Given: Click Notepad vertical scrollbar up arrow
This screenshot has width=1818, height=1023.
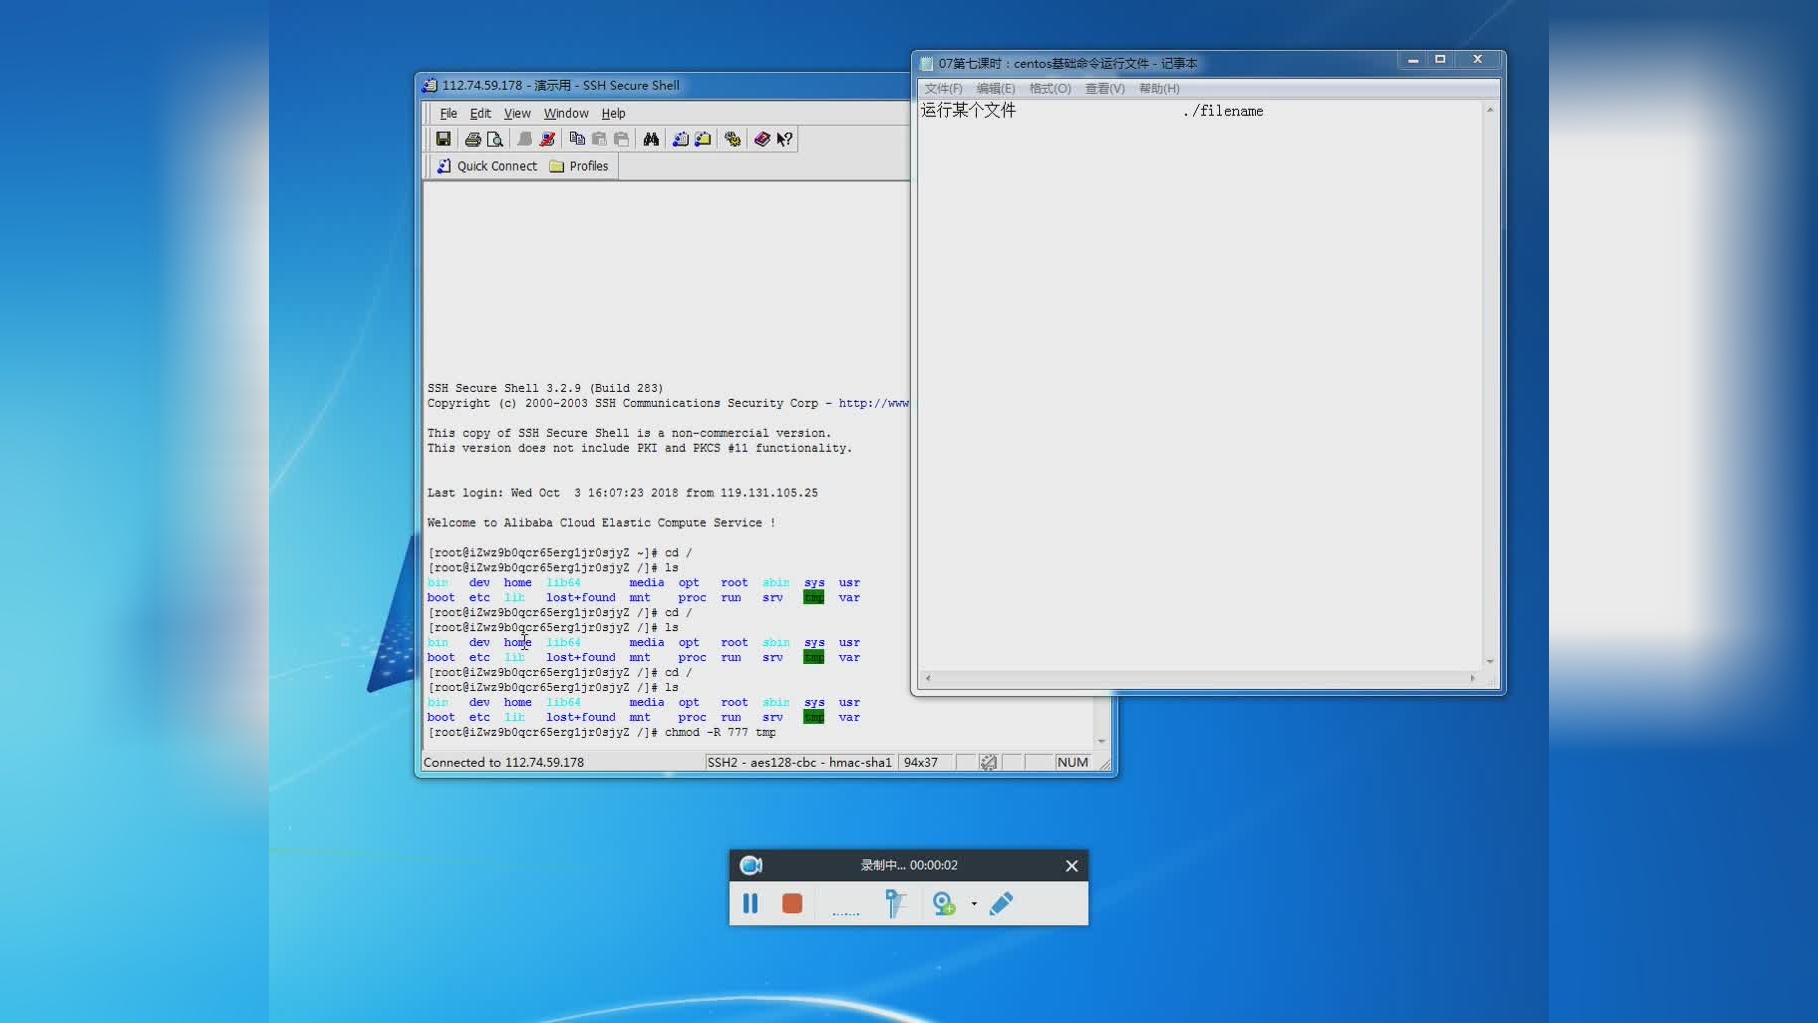Looking at the screenshot, I should 1490,109.
